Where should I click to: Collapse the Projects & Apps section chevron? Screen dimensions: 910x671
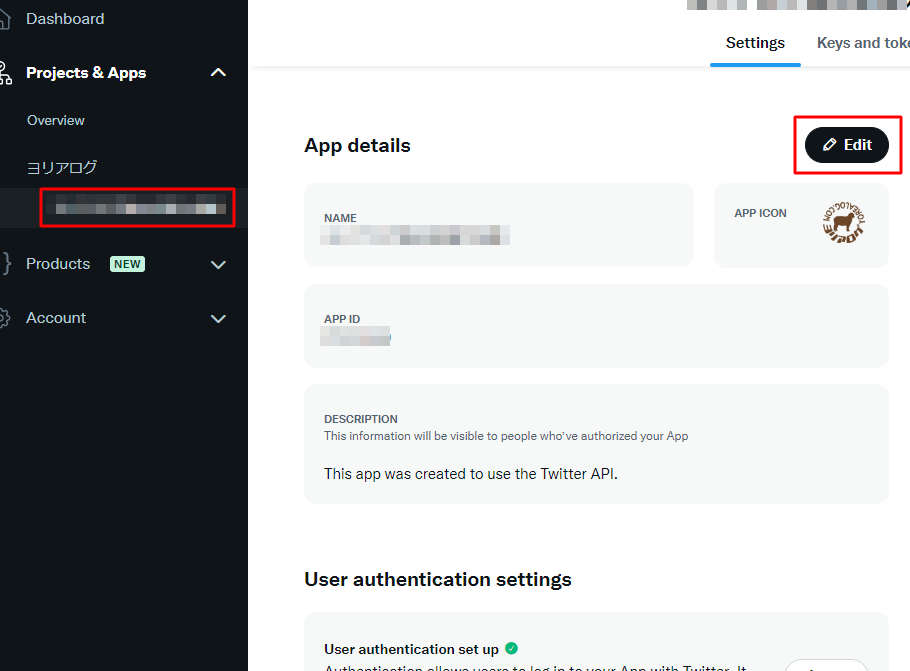pos(218,73)
